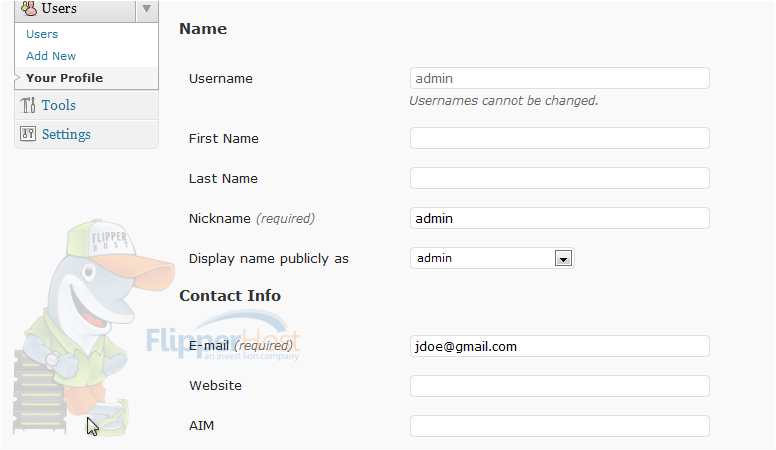Click the FlipperHost logo watermark

point(223,335)
